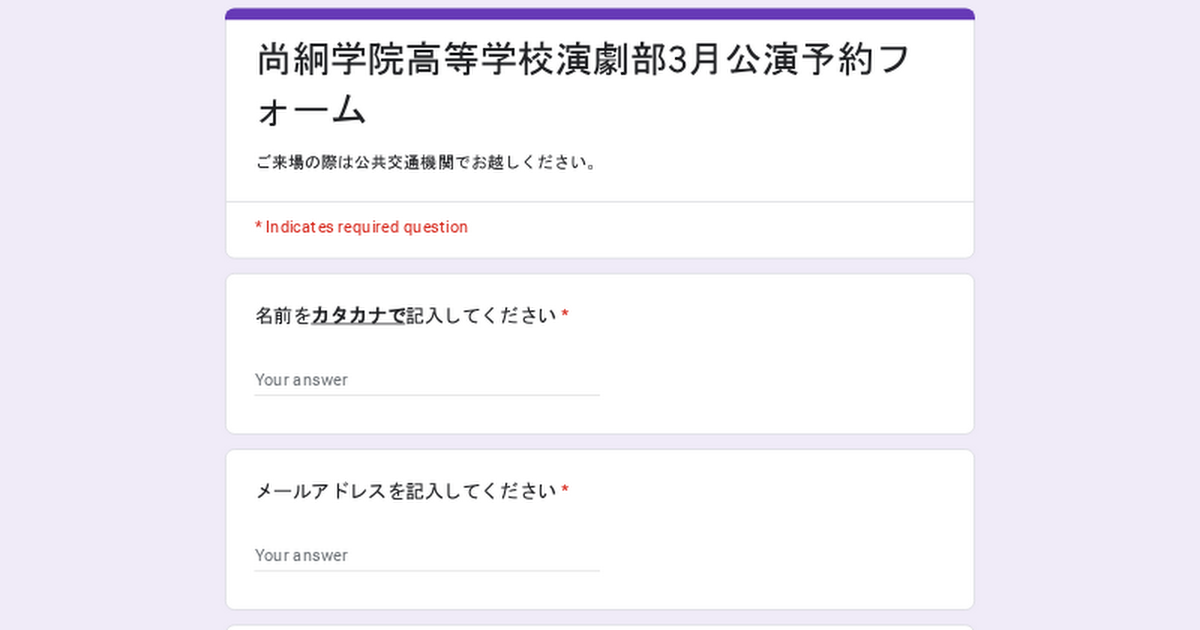Screen dimensions: 1200x630
Task: Click the name answer input field
Action: [427, 380]
